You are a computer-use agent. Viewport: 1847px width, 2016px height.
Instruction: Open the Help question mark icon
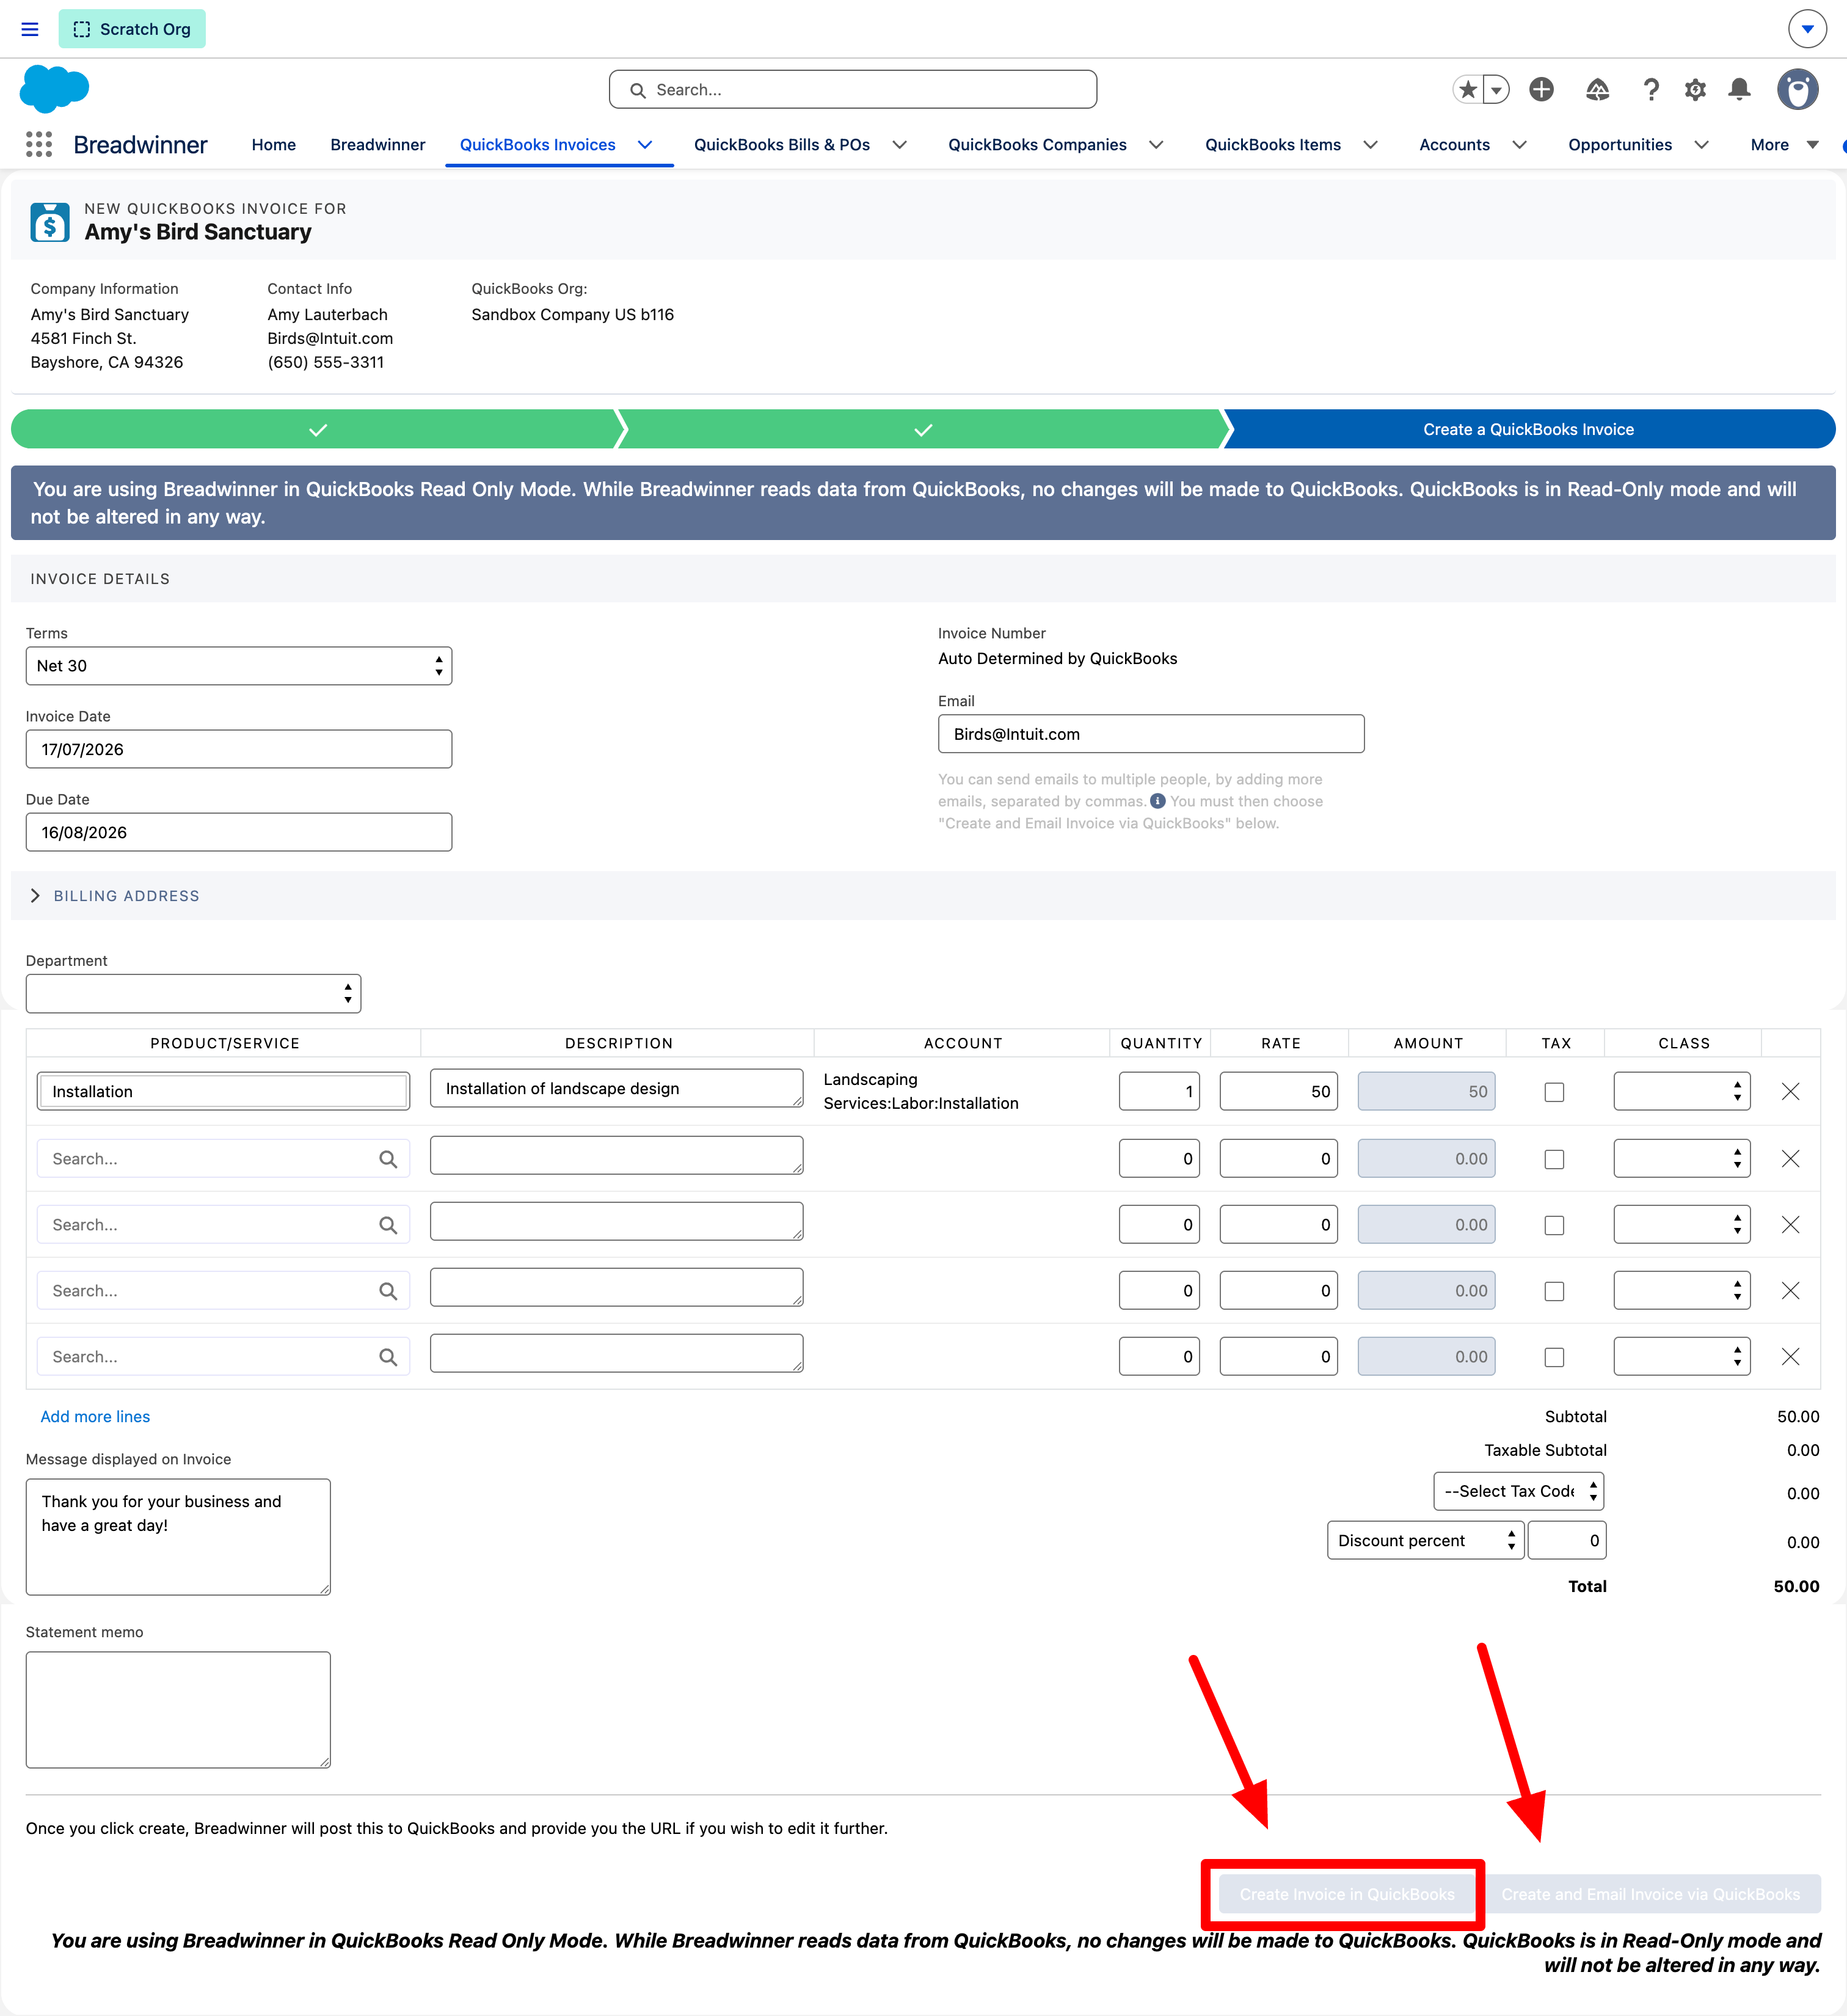[x=1650, y=90]
